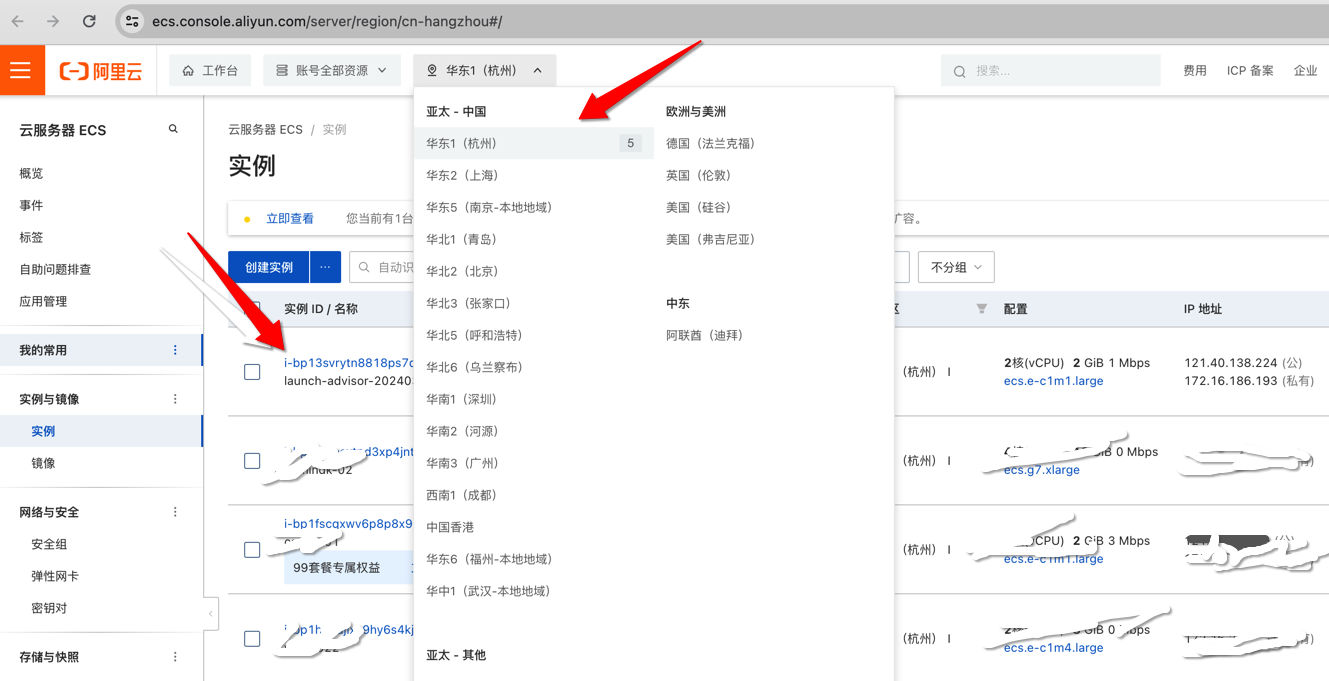Click the browser address bar URL
The width and height of the screenshot is (1329, 681).
(x=327, y=21)
